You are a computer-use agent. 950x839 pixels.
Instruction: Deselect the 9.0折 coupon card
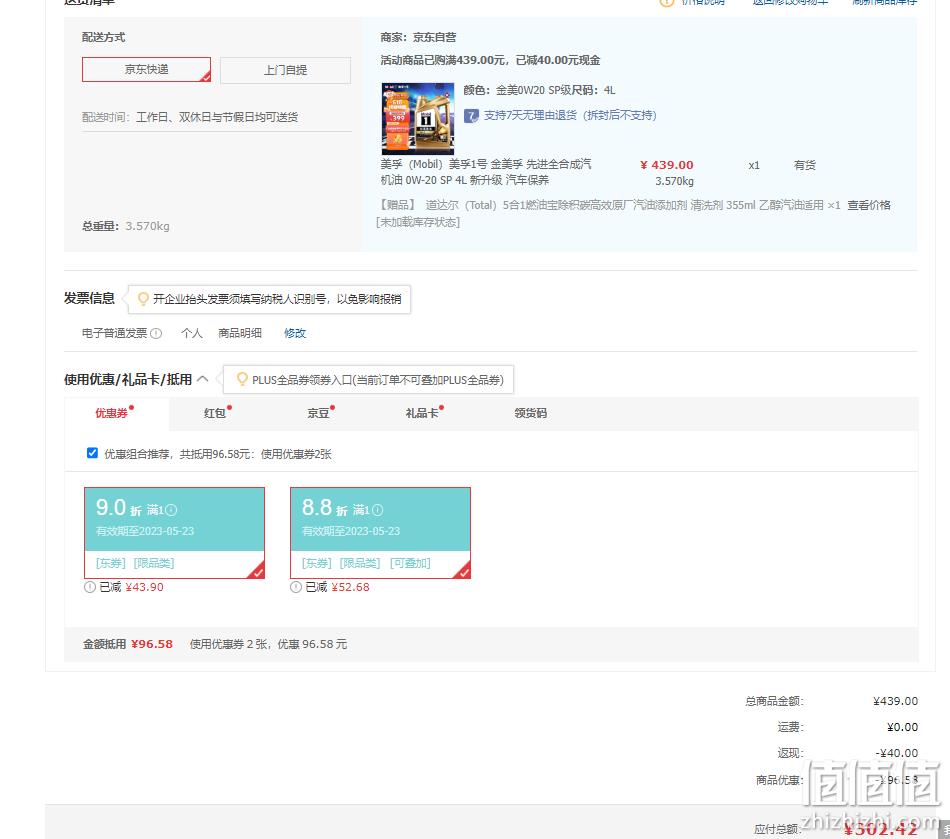pos(174,533)
